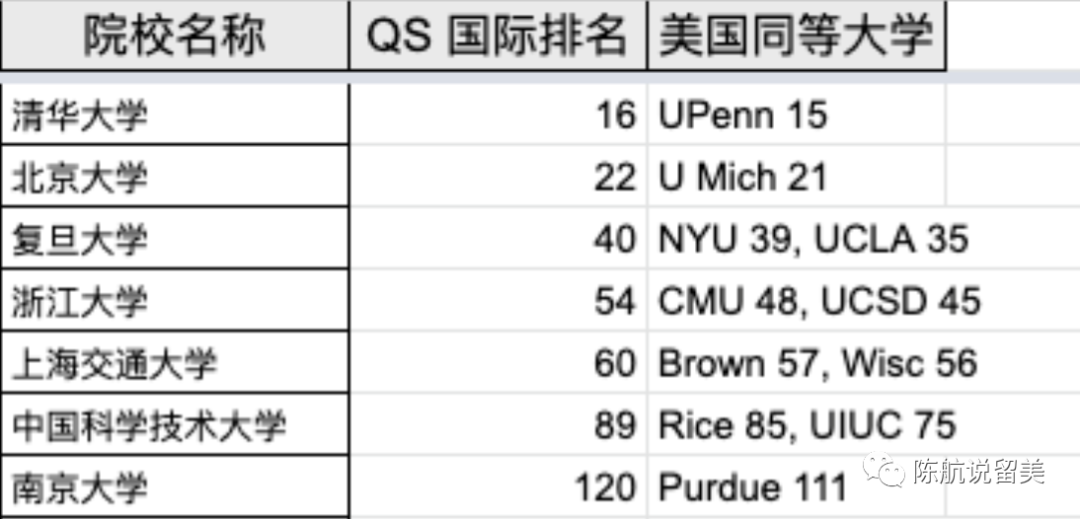Viewport: 1080px width, 519px height.
Task: Select the 南京大学 cell
Action: [80, 488]
